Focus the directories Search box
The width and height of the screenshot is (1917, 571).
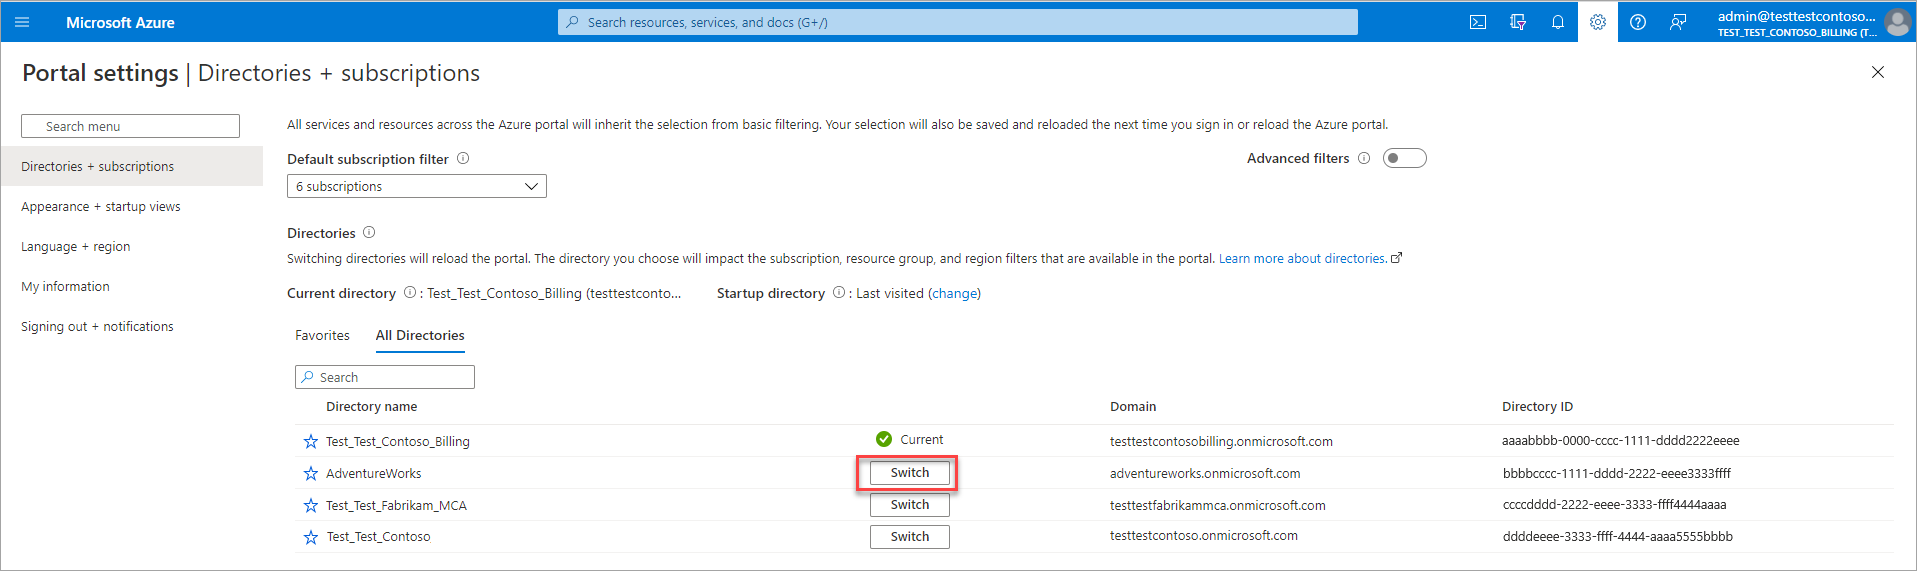coord(385,377)
